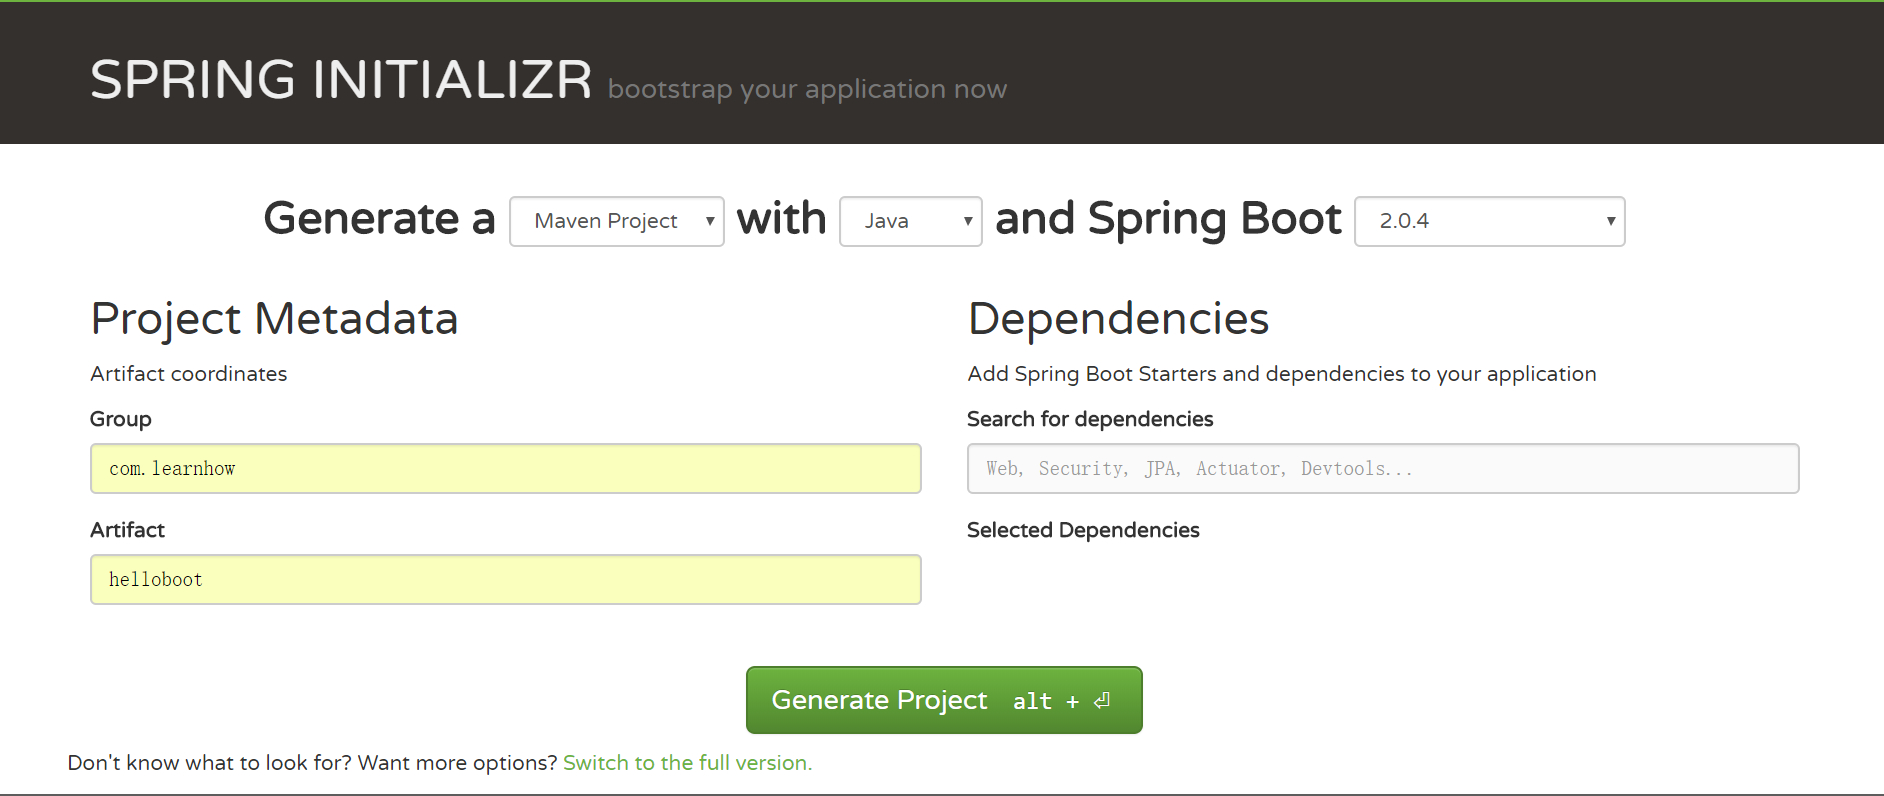Click into the Search for dependencies box
1884x796 pixels.
click(1382, 469)
